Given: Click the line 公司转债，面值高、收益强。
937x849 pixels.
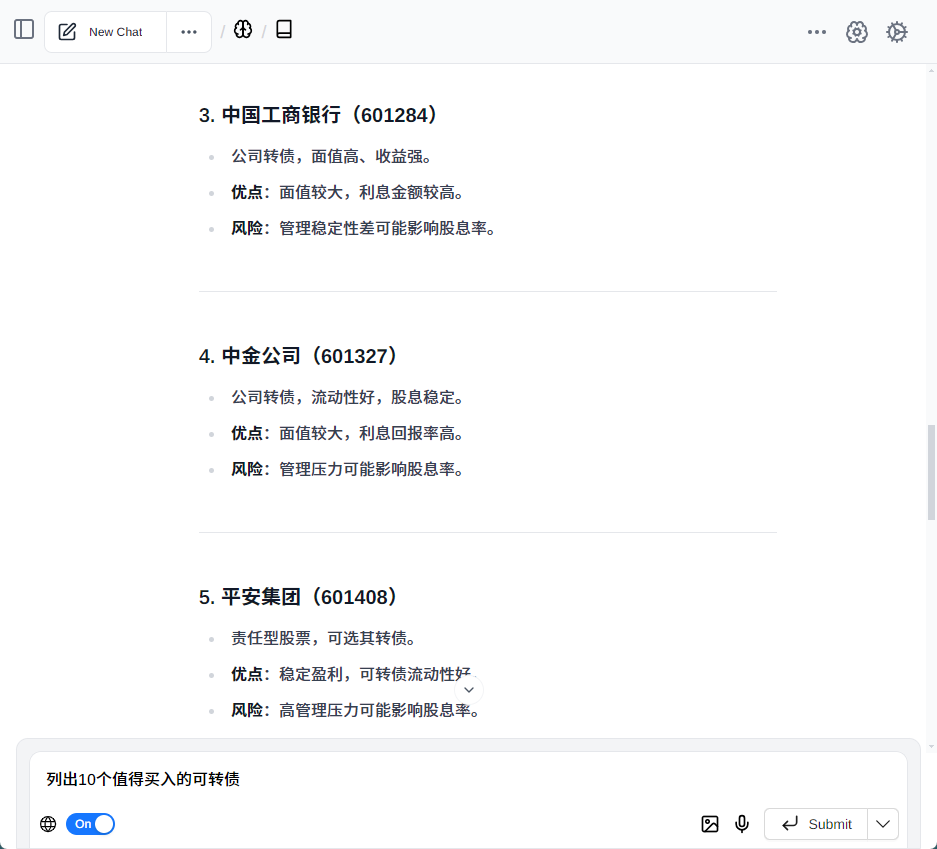Looking at the screenshot, I should (332, 157).
